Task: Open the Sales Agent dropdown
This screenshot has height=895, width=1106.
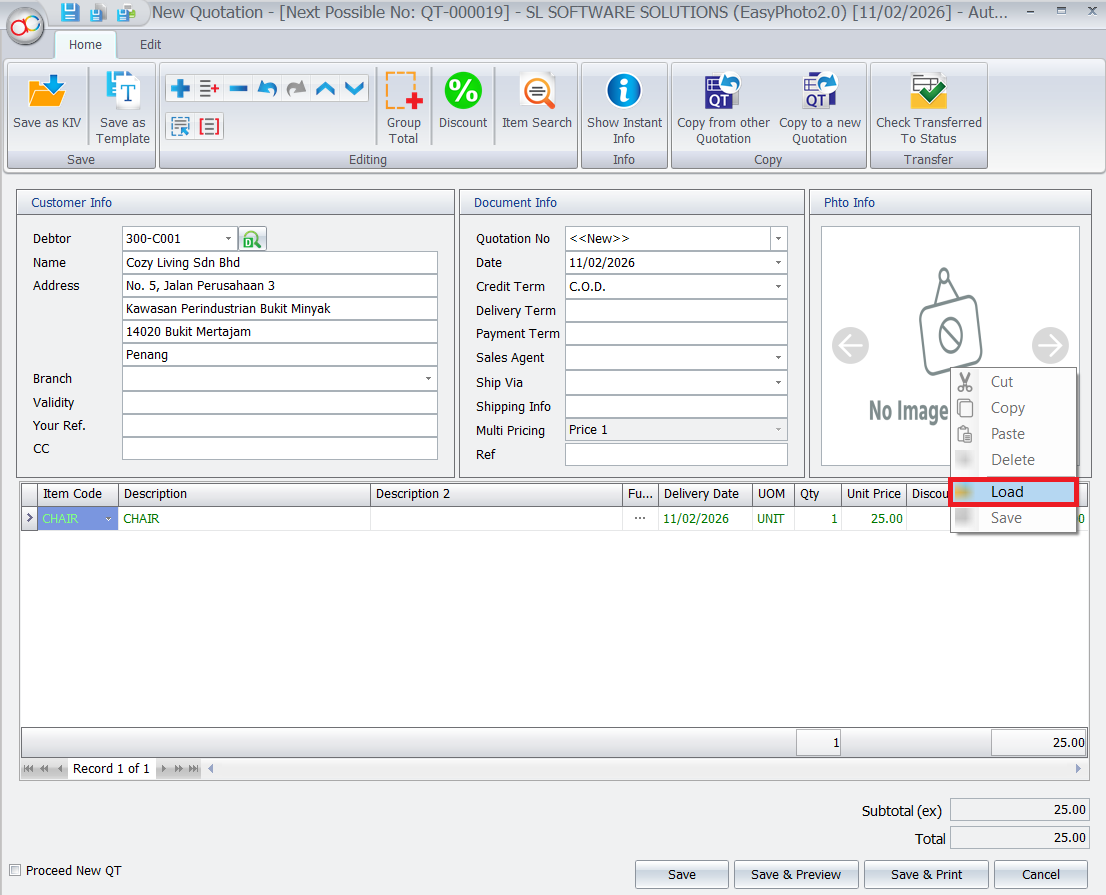Action: [x=778, y=358]
